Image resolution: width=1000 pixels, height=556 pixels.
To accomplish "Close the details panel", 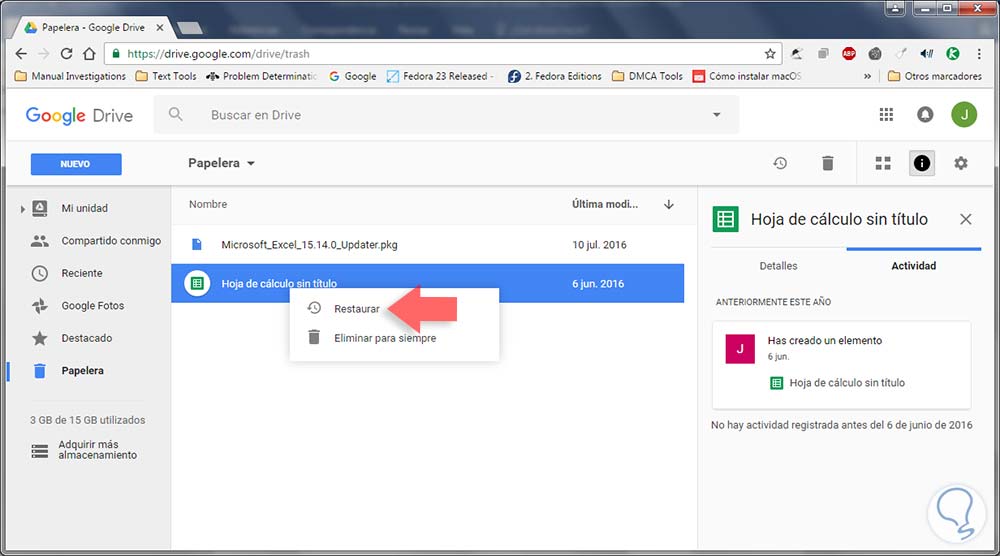I will (x=966, y=219).
